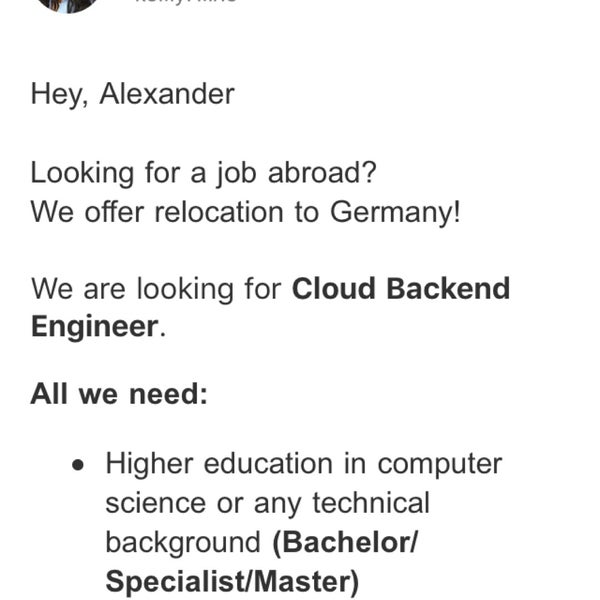Image resolution: width=600 pixels, height=600 pixels.
Task: Click the word 'computer' in the requirement
Action: point(440,466)
